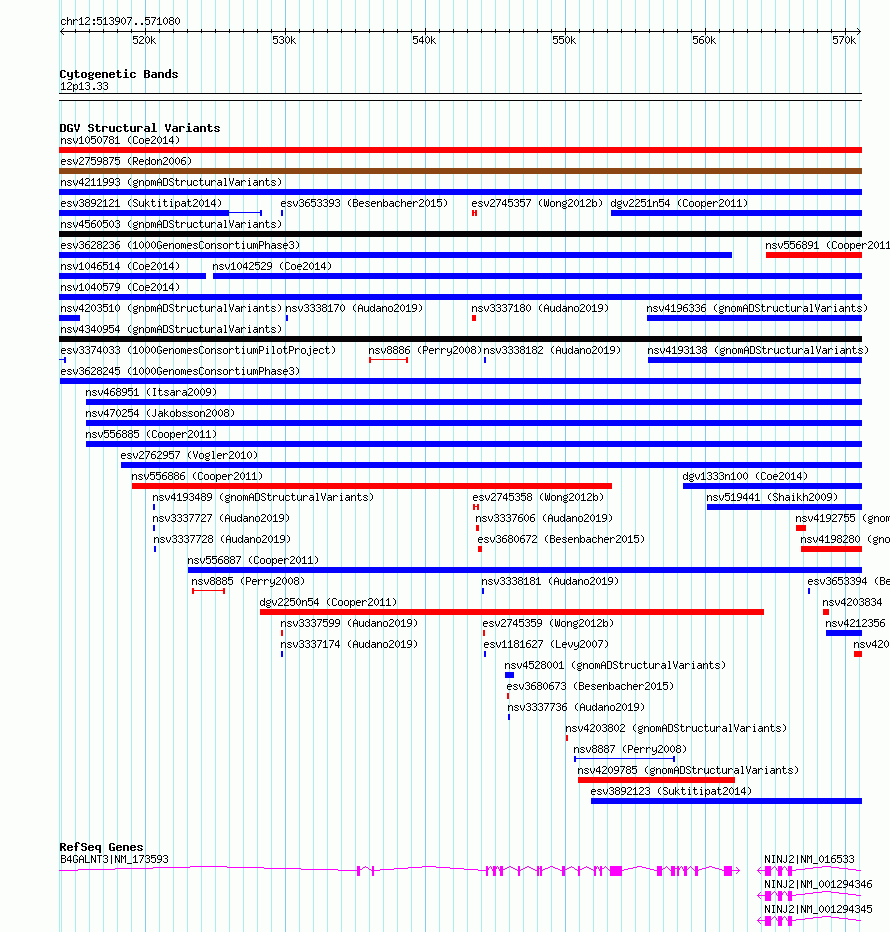Click esv1181627 (Levy2007) label
Screen dimensions: 890x932
546,644
